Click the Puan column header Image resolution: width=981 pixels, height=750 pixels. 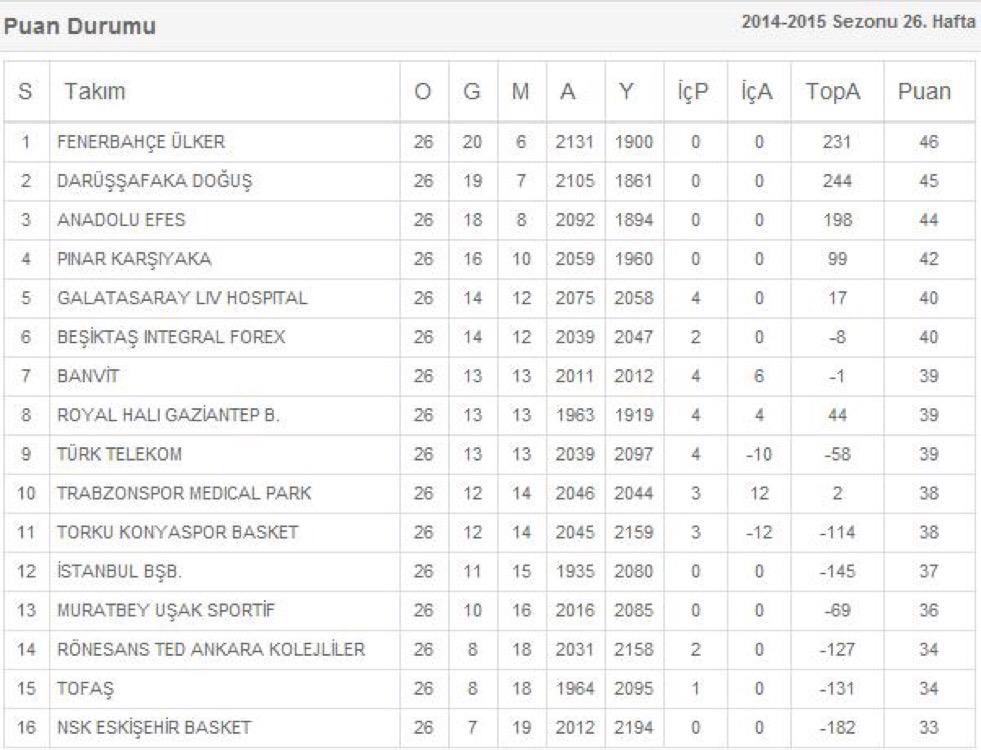pos(924,92)
